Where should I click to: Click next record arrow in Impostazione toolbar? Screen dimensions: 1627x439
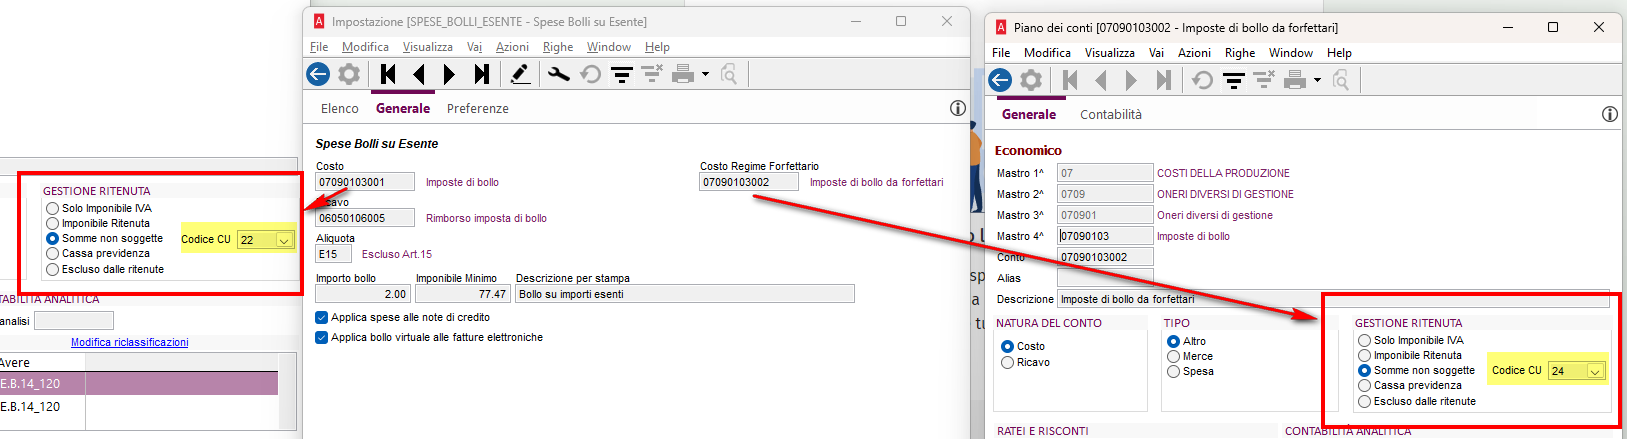click(x=450, y=74)
